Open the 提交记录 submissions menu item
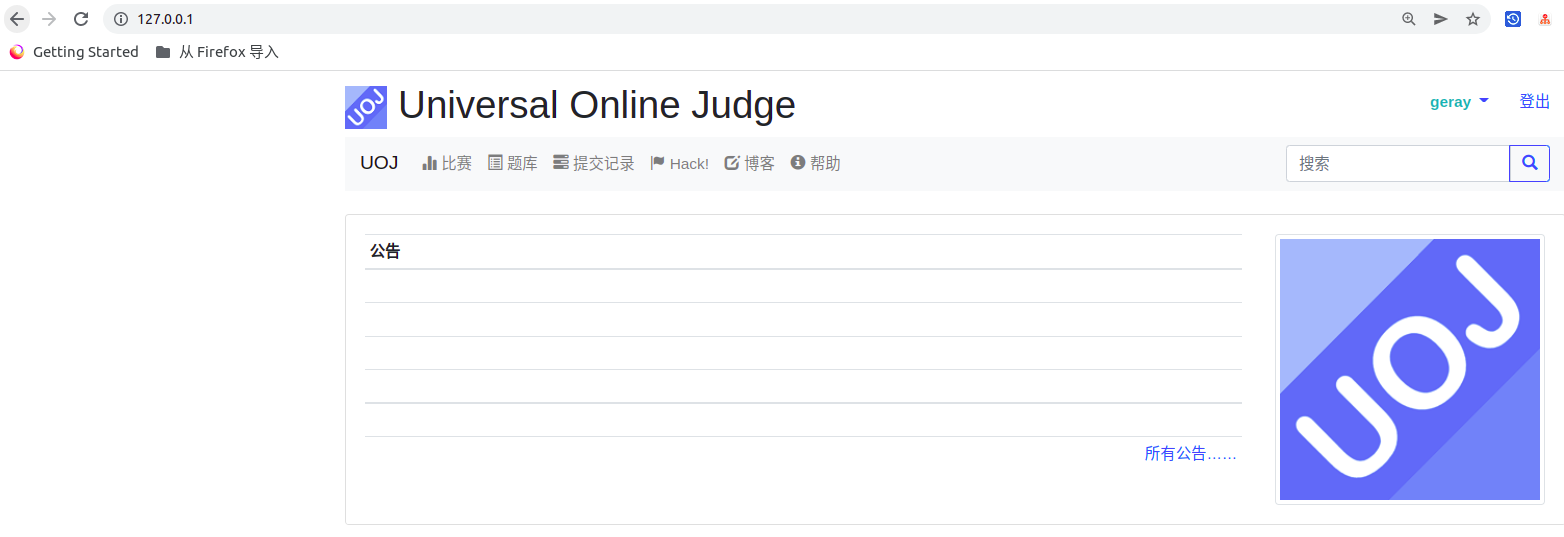Viewport: 1564px width, 537px height. point(594,163)
